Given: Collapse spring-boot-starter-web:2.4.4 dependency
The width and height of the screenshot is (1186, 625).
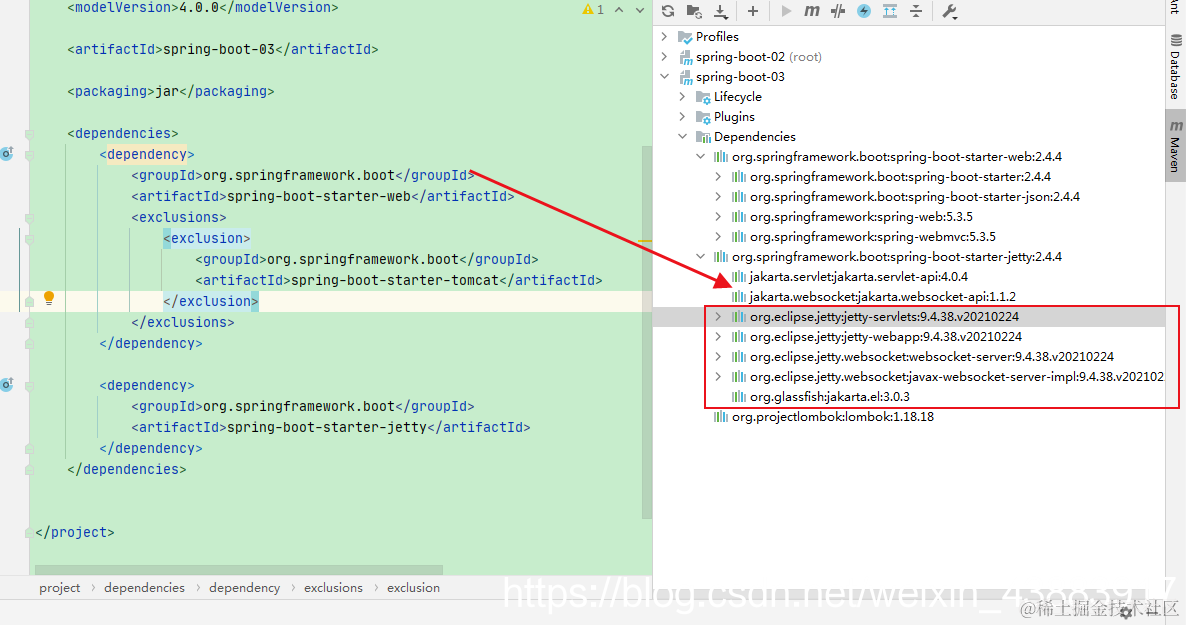Looking at the screenshot, I should click(700, 157).
